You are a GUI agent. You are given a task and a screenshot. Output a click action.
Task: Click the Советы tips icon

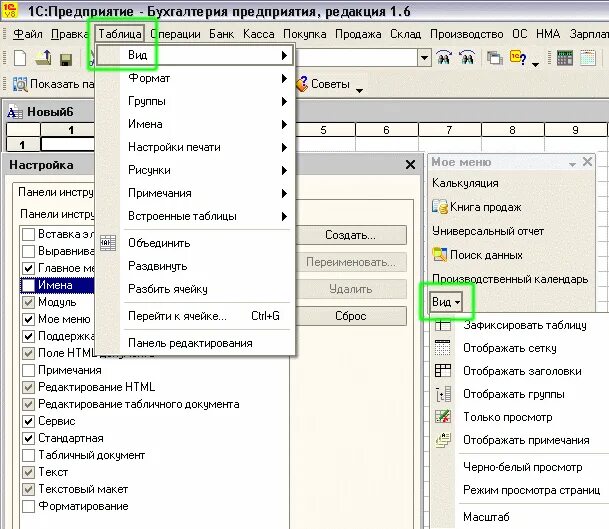pyautogui.click(x=302, y=84)
